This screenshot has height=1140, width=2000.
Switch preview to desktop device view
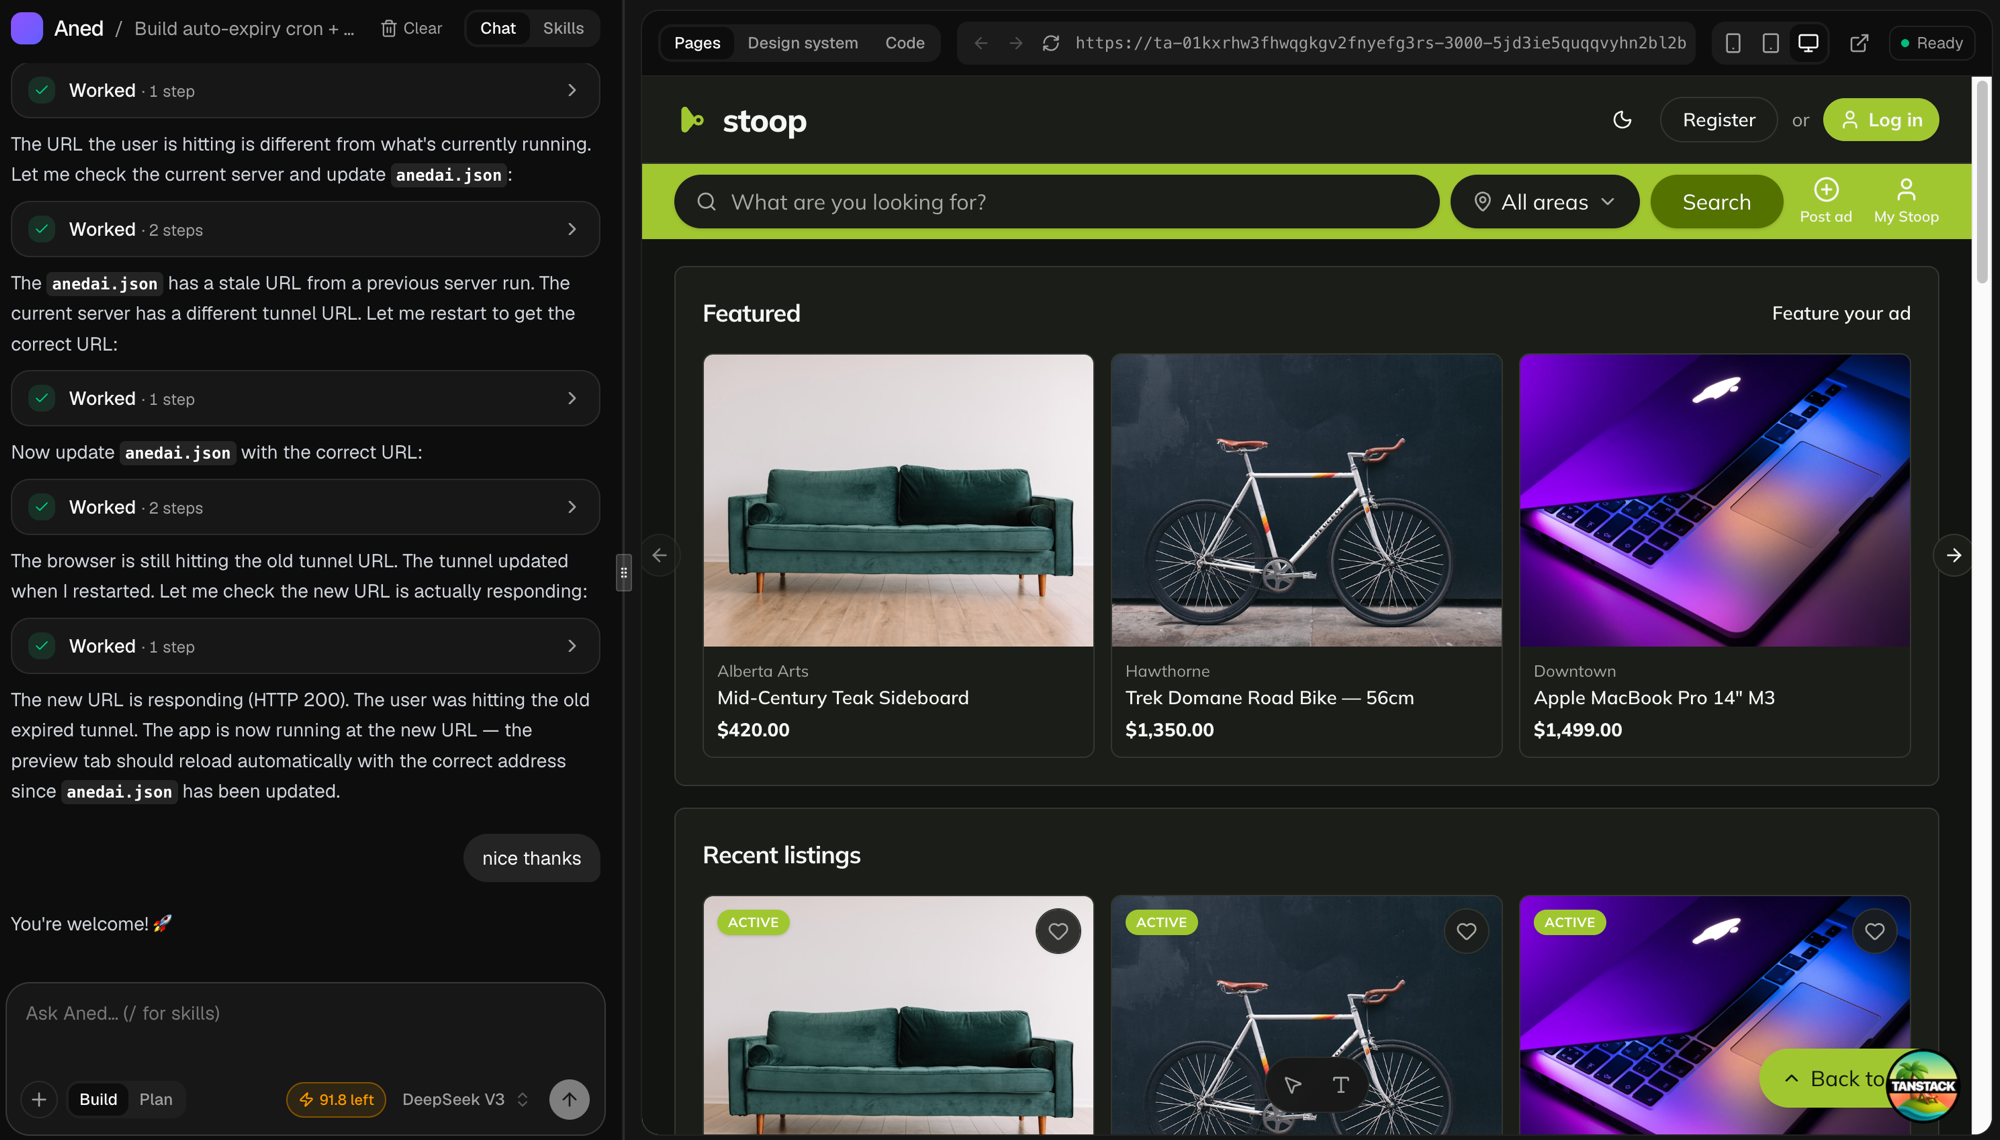tap(1808, 43)
